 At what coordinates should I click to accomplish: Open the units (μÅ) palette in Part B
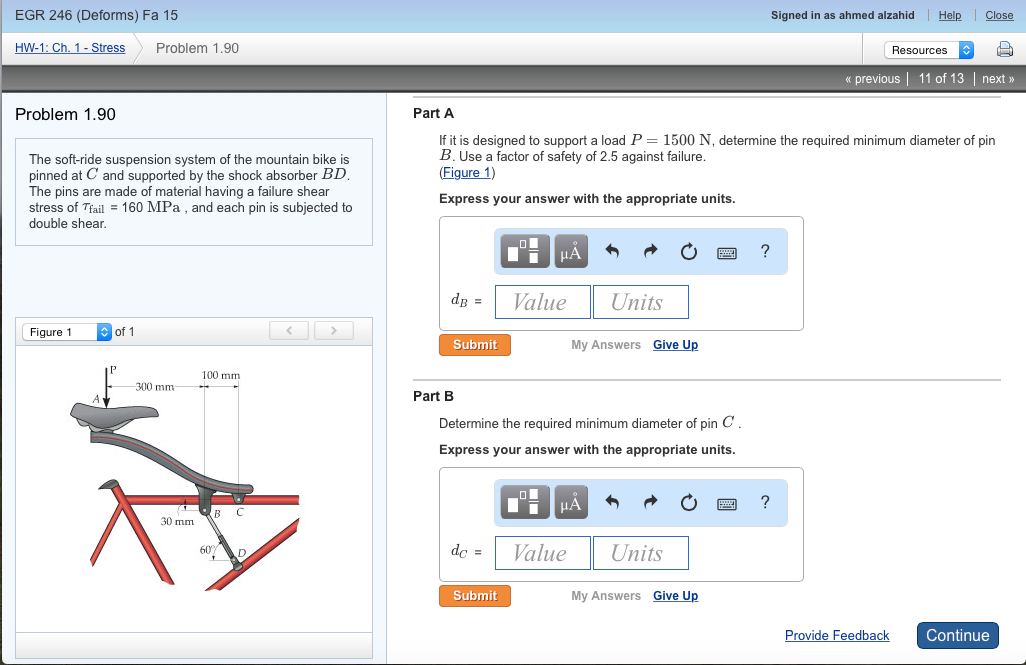(571, 502)
